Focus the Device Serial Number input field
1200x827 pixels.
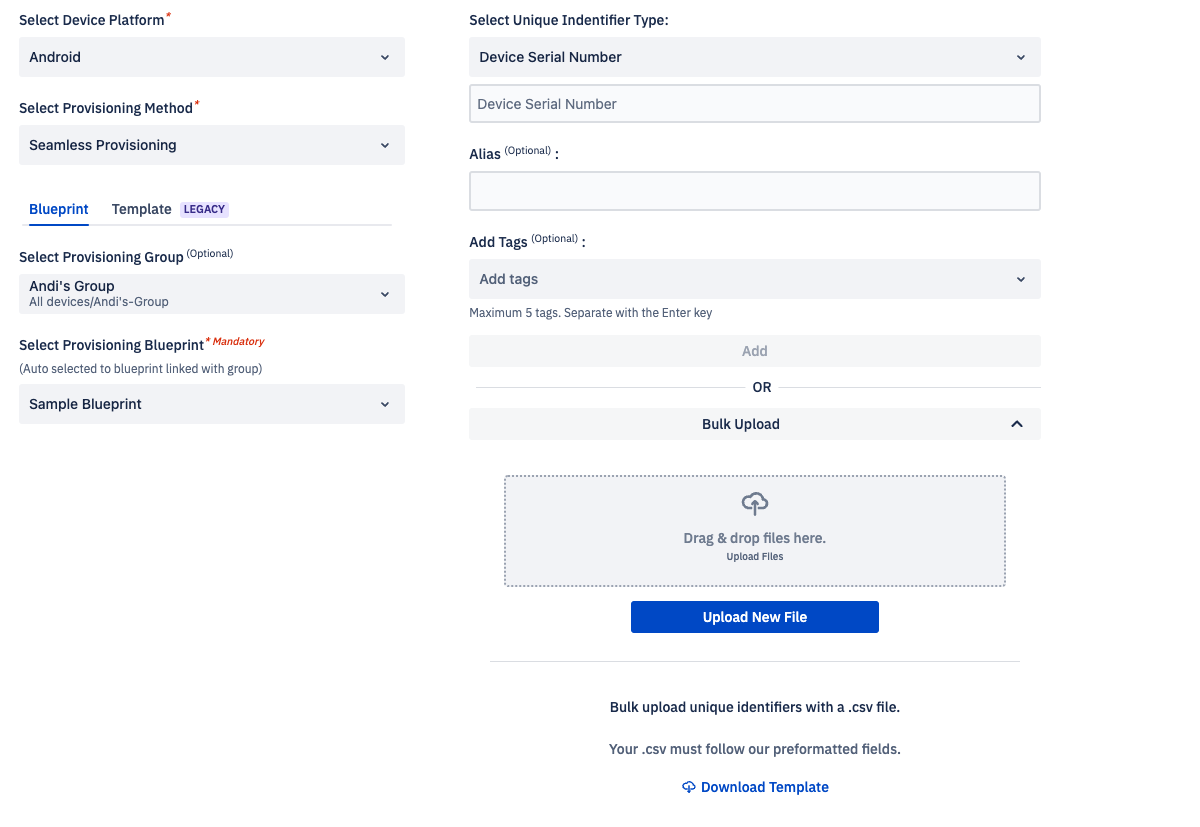(x=755, y=104)
